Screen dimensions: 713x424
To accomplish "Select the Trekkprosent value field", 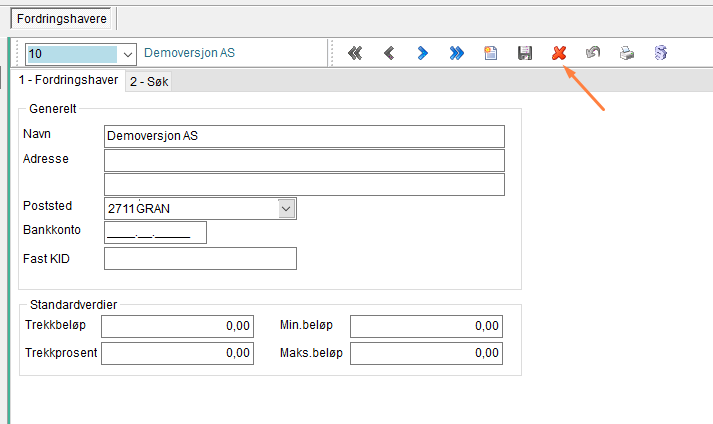I will (177, 353).
